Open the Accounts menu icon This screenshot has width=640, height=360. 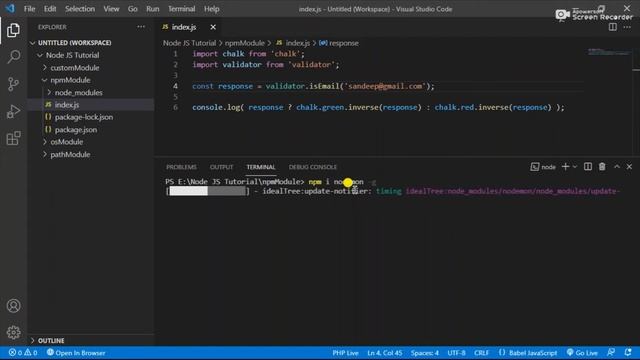coord(13,306)
